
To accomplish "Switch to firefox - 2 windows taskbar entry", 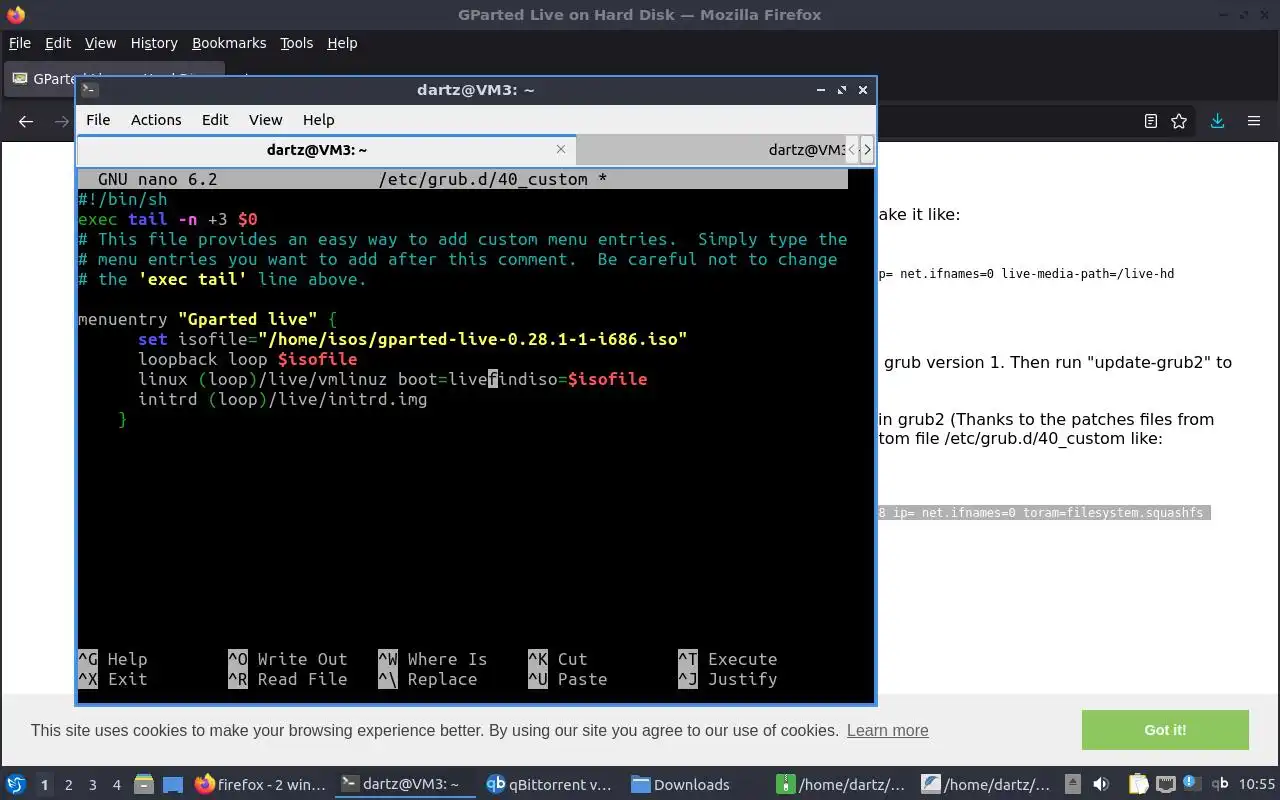I will (x=260, y=784).
